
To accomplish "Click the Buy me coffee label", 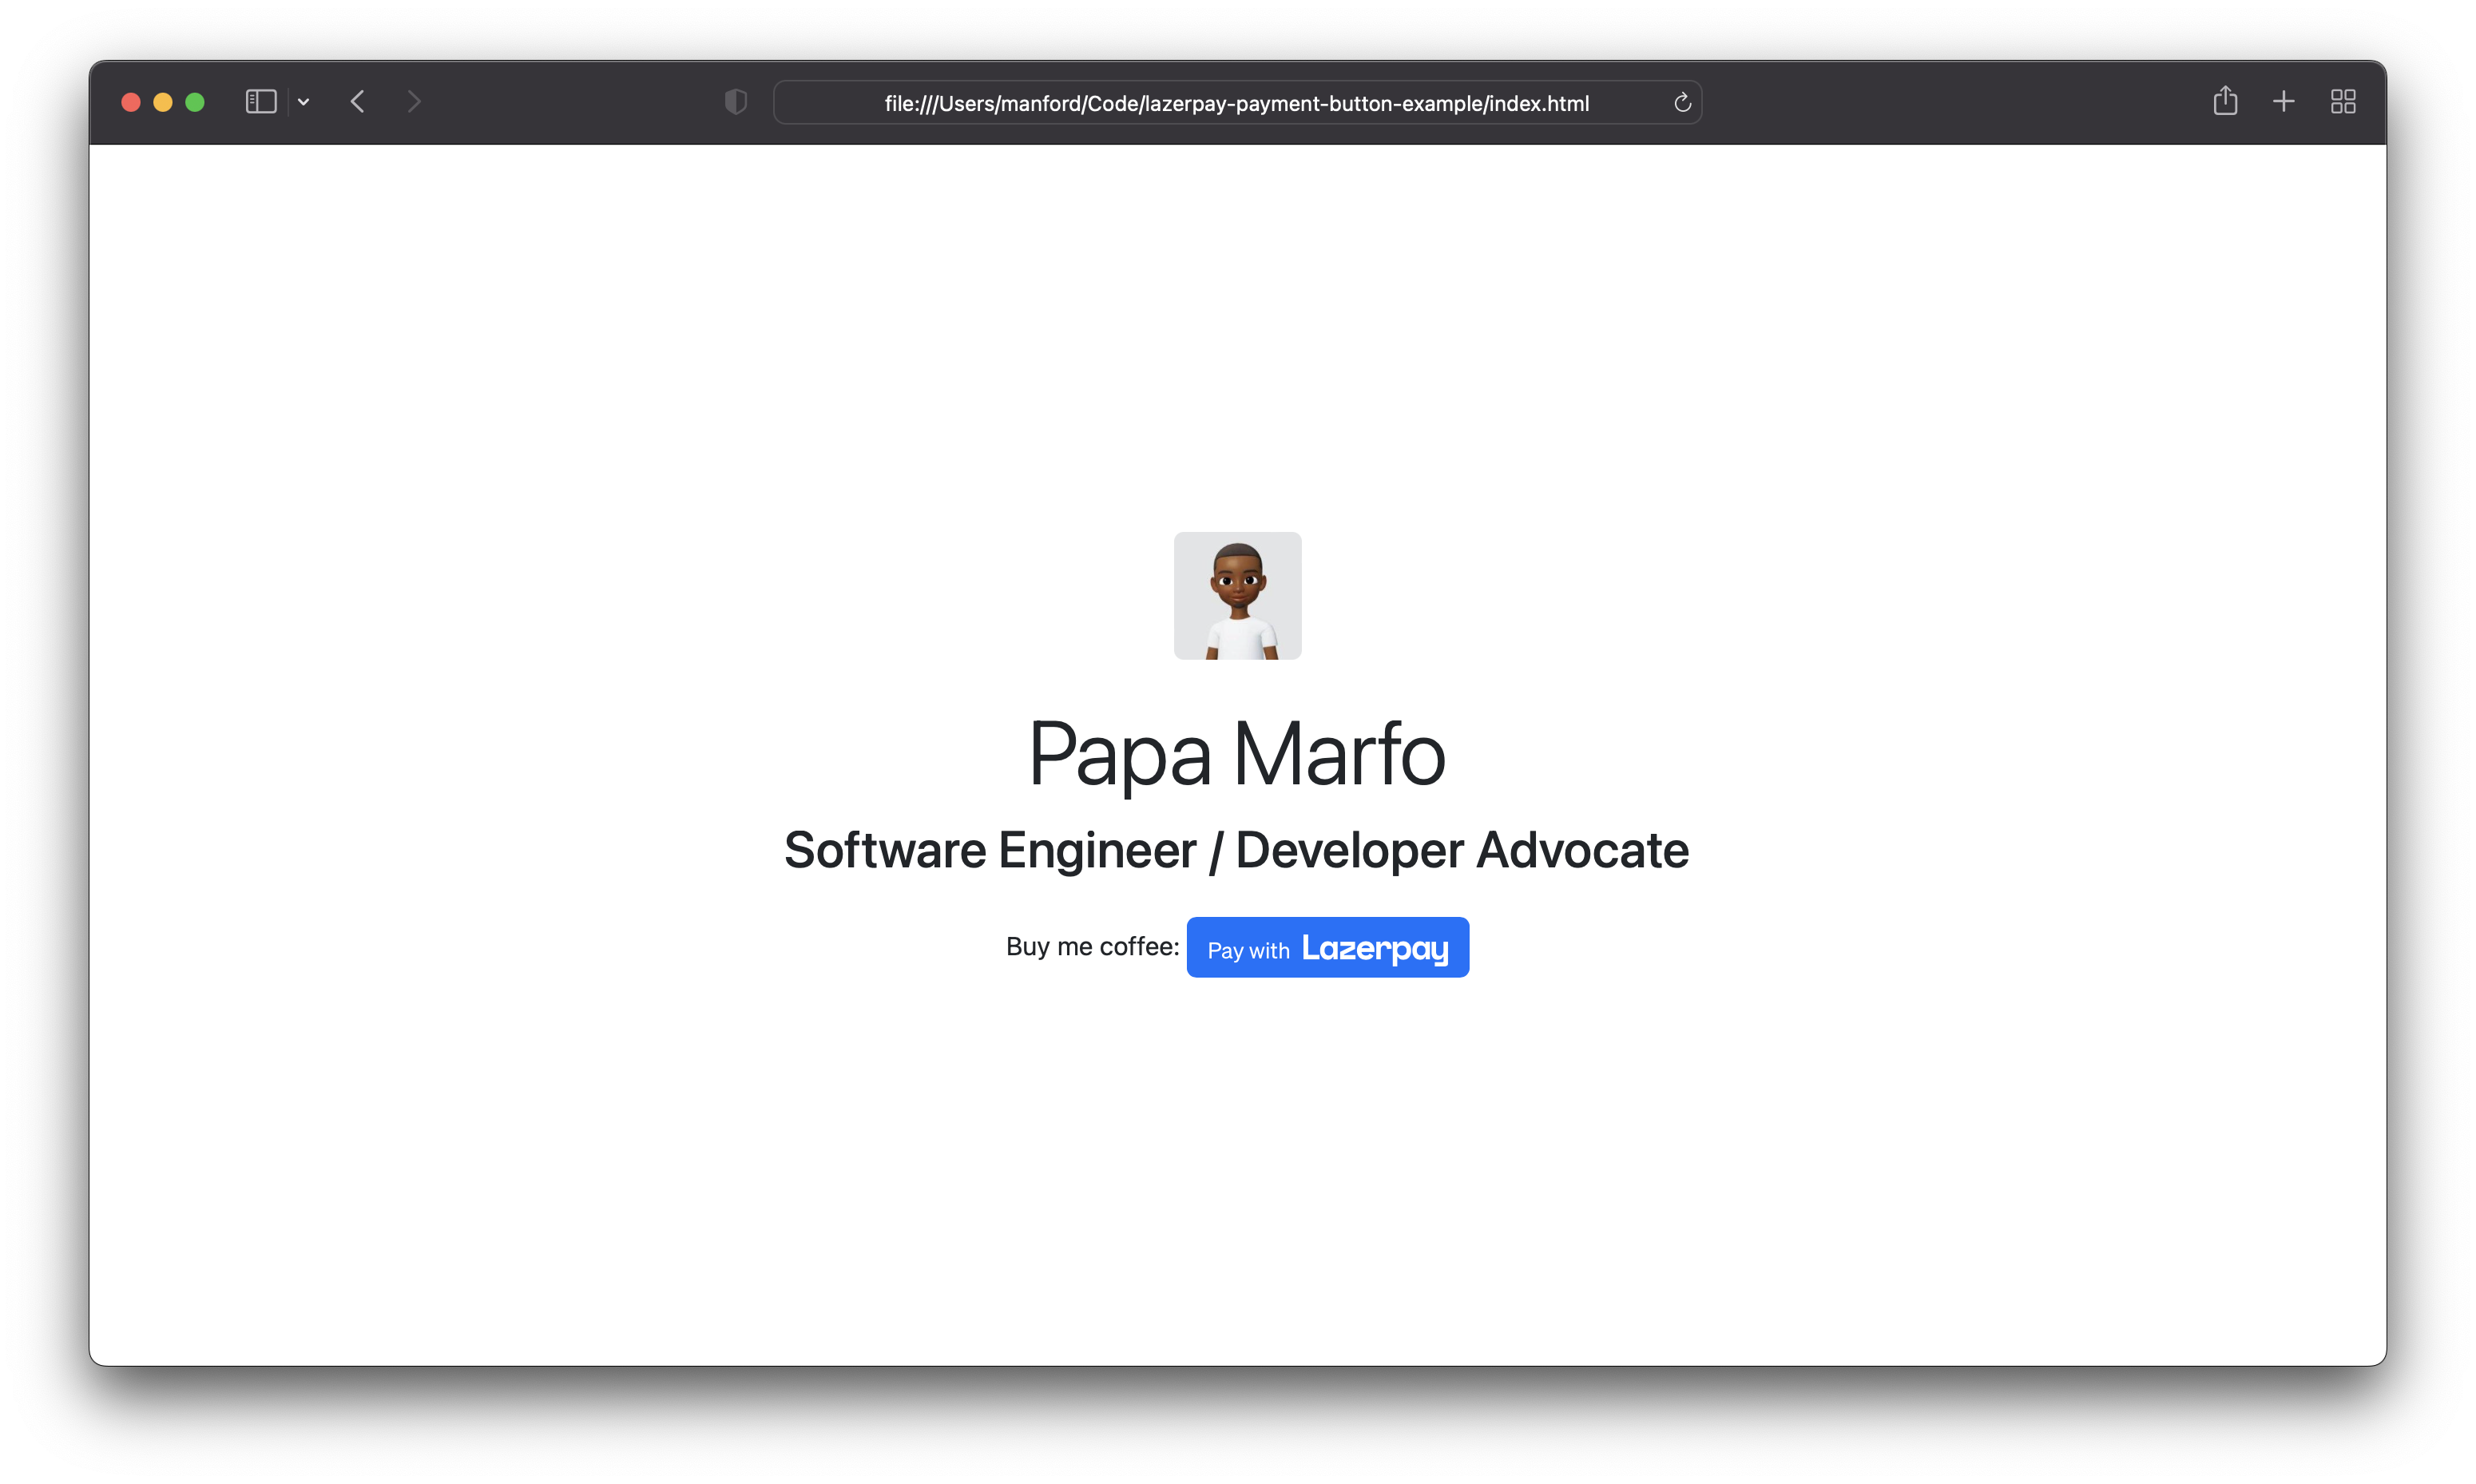I will tap(1092, 946).
